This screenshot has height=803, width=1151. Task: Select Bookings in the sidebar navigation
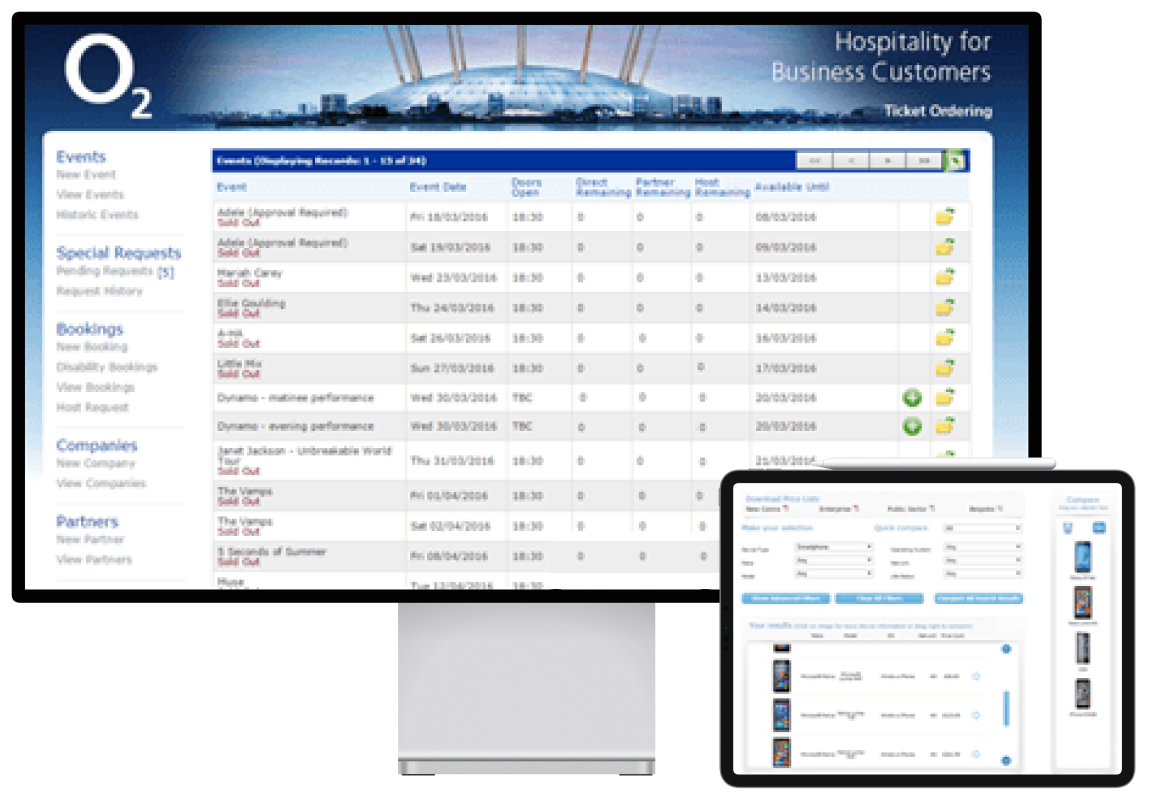coord(88,329)
